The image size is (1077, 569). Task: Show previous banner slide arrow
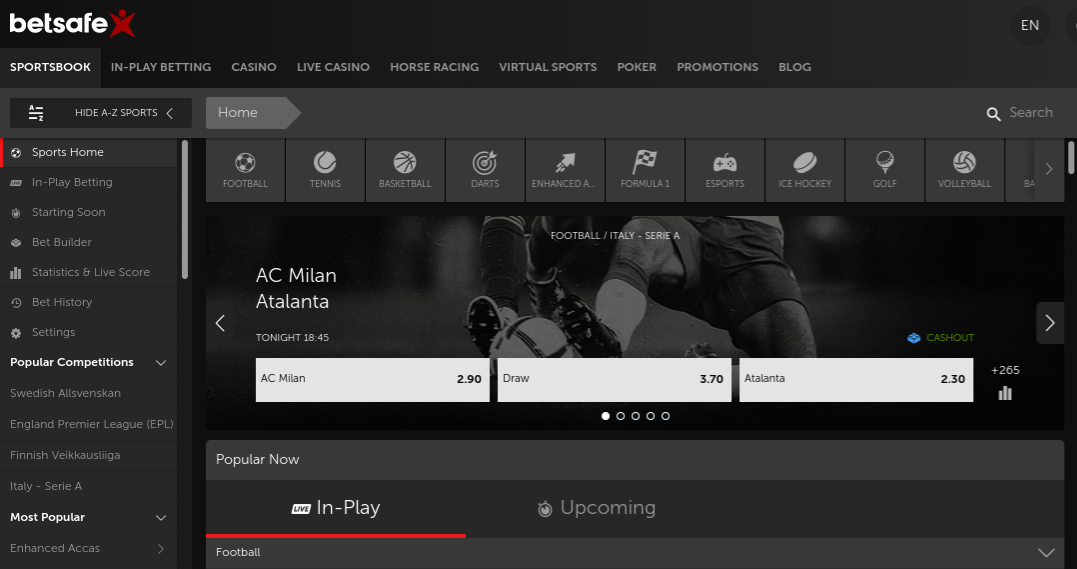(x=220, y=323)
